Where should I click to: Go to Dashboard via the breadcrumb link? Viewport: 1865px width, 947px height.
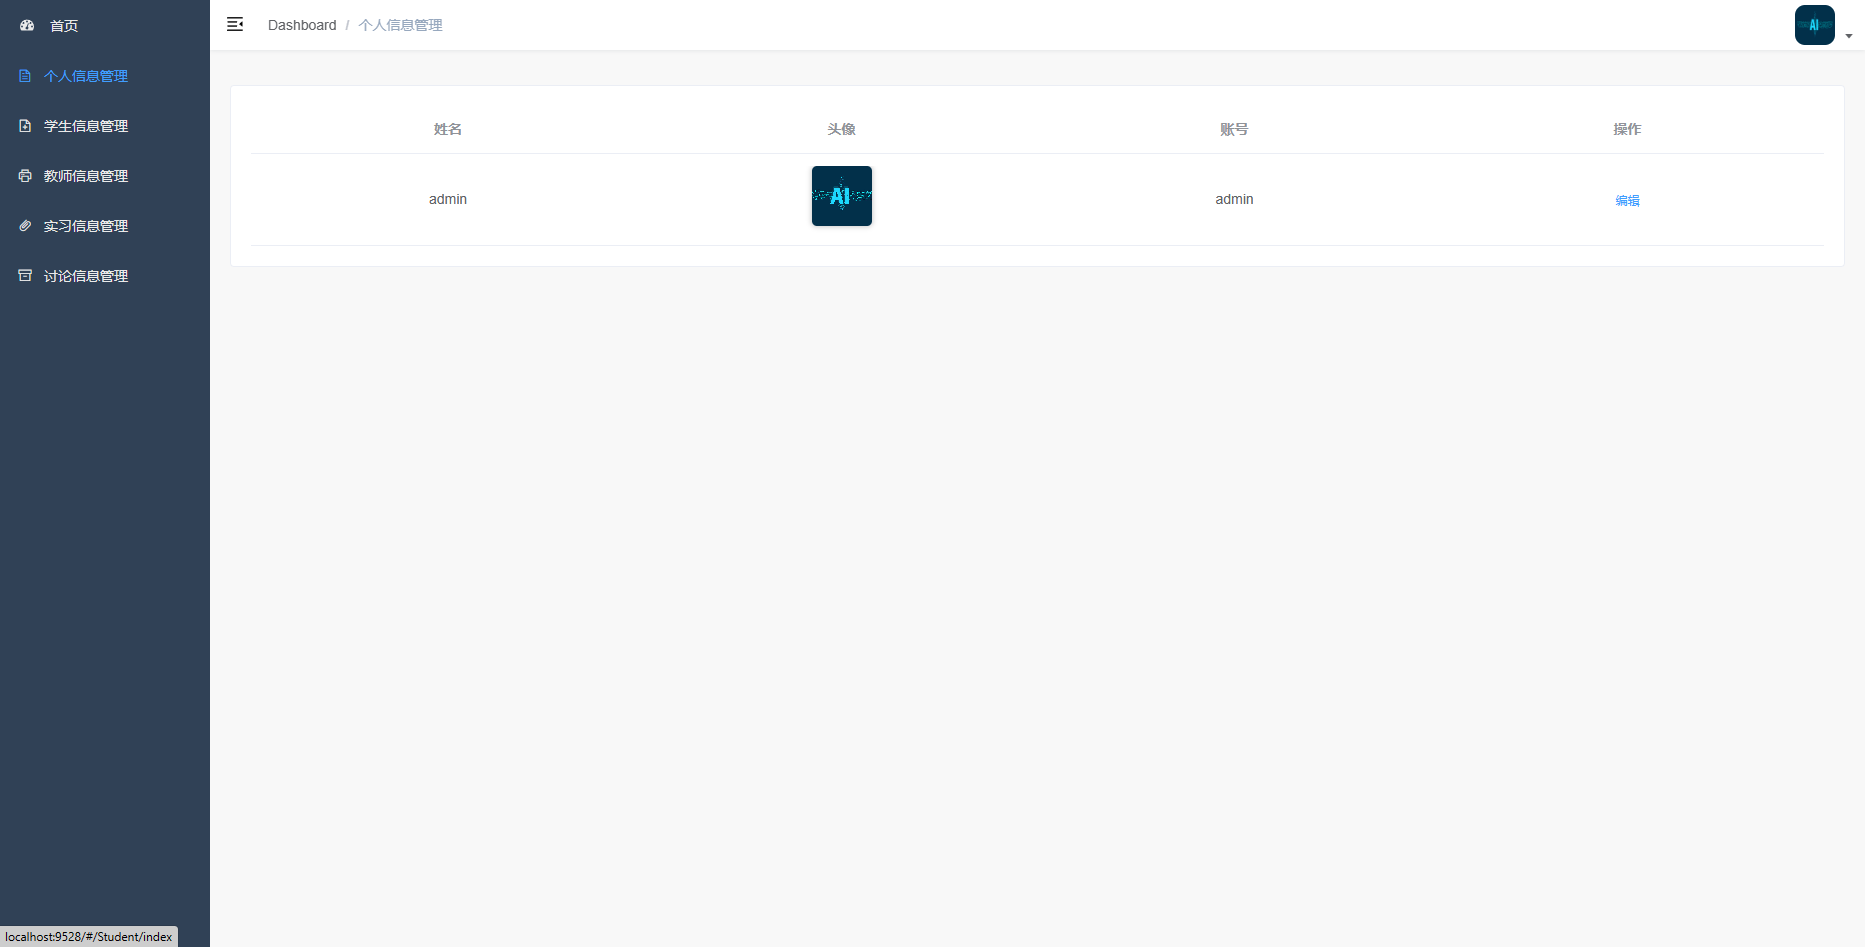[x=302, y=25]
